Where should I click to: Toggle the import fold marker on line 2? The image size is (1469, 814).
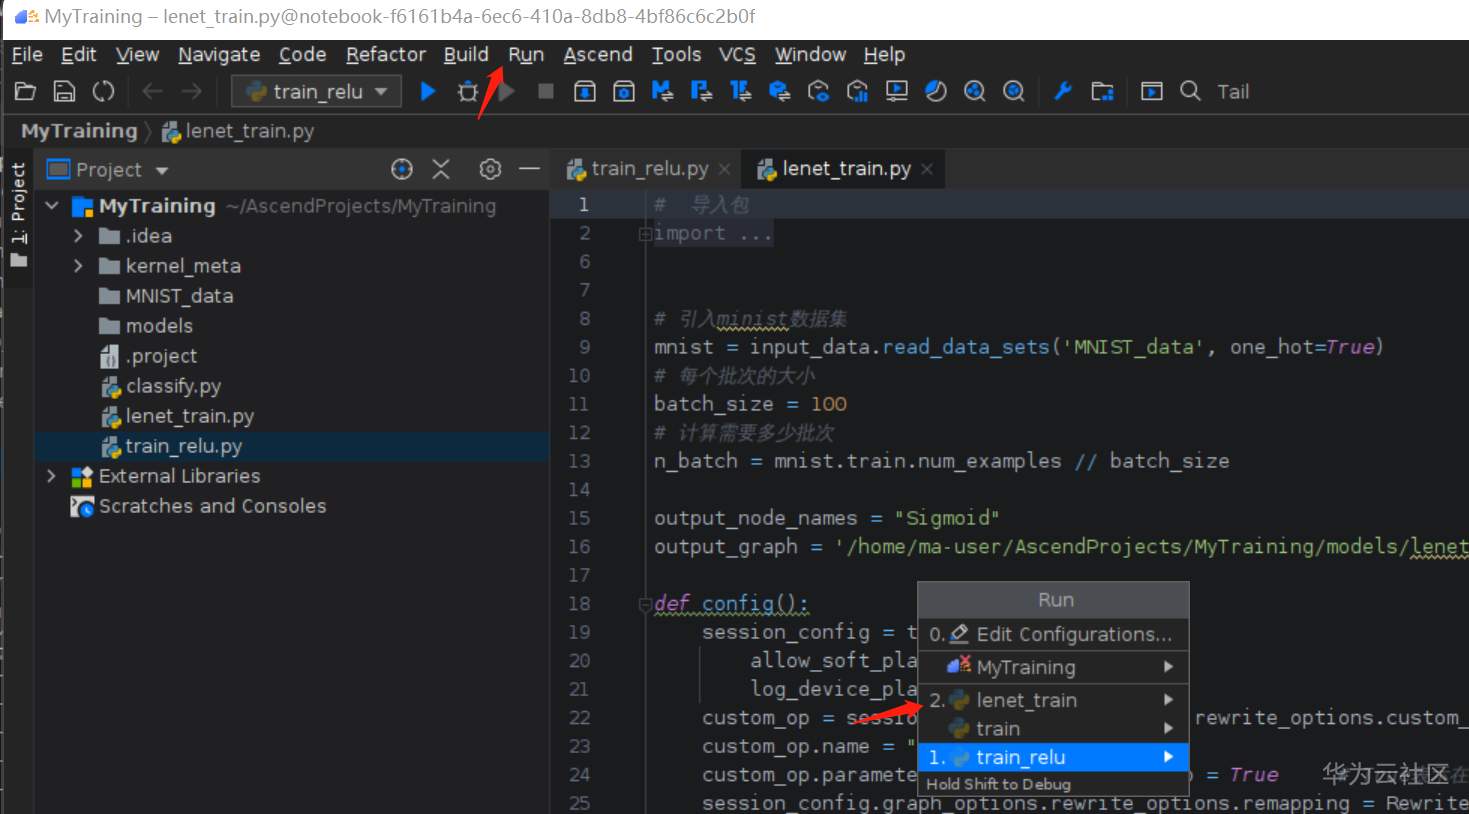(645, 234)
